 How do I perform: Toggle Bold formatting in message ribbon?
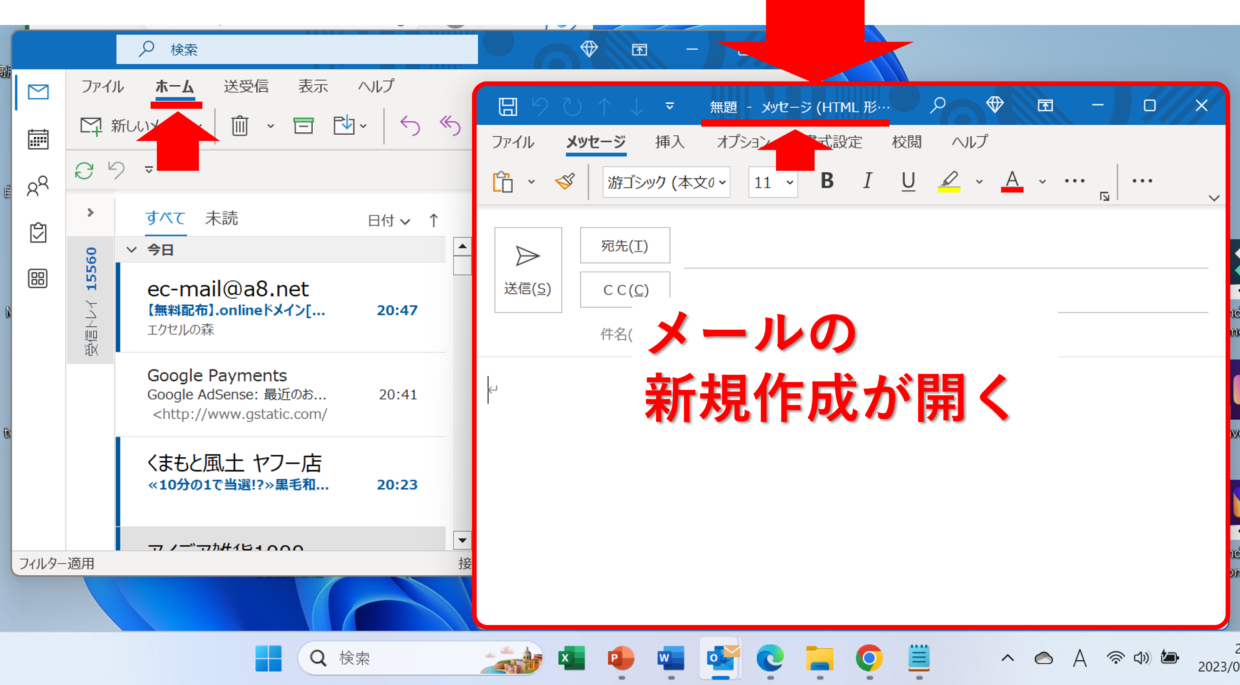[x=827, y=181]
